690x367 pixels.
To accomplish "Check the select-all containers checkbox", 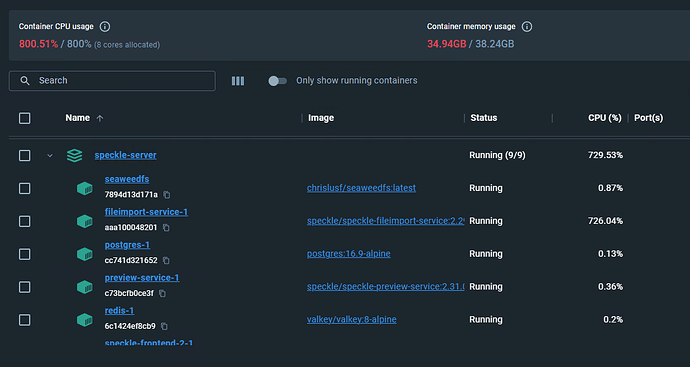I will click(x=25, y=118).
